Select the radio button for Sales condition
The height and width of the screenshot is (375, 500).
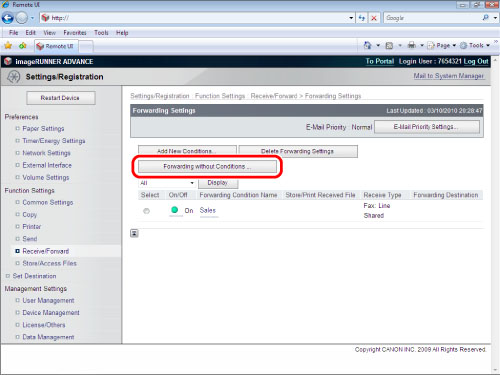[x=146, y=211]
